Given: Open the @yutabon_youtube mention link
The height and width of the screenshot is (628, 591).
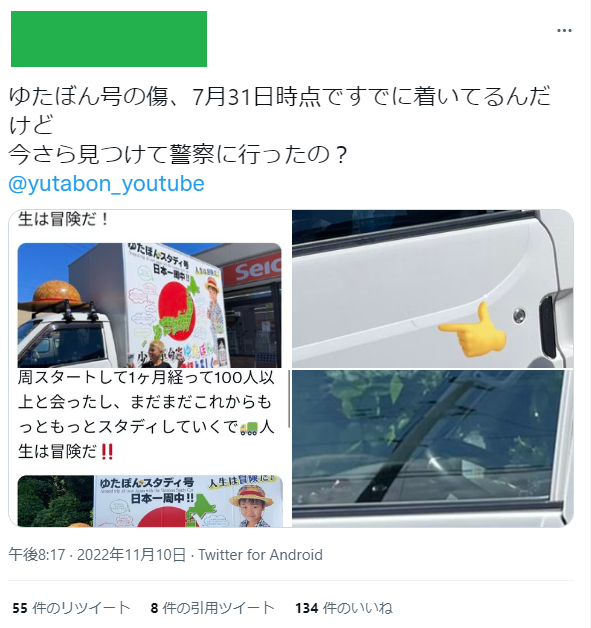Looking at the screenshot, I should 106,183.
